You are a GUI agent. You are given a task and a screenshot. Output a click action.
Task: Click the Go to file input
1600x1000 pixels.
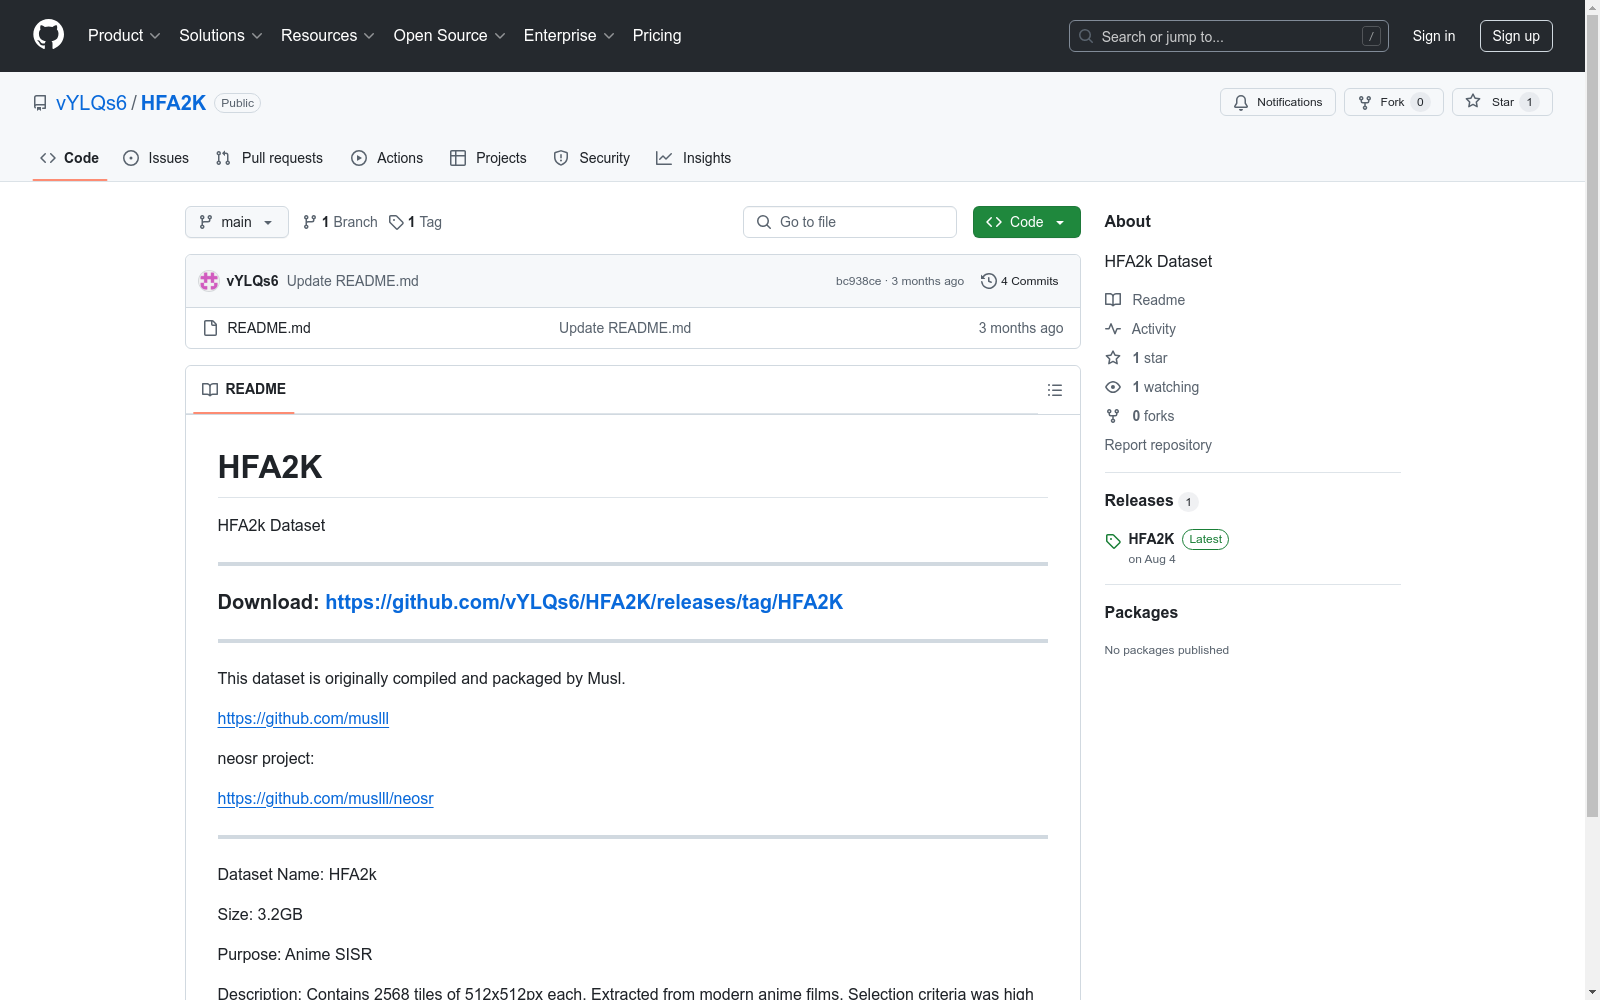(x=850, y=222)
